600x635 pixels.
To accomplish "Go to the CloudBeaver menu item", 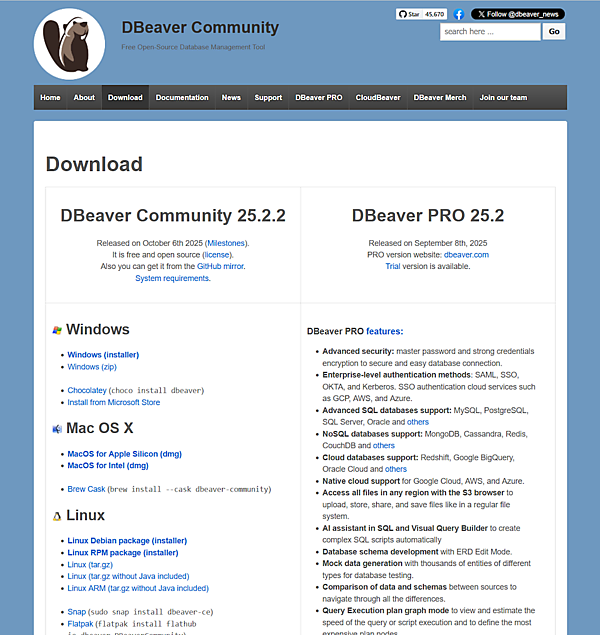I will (377, 98).
